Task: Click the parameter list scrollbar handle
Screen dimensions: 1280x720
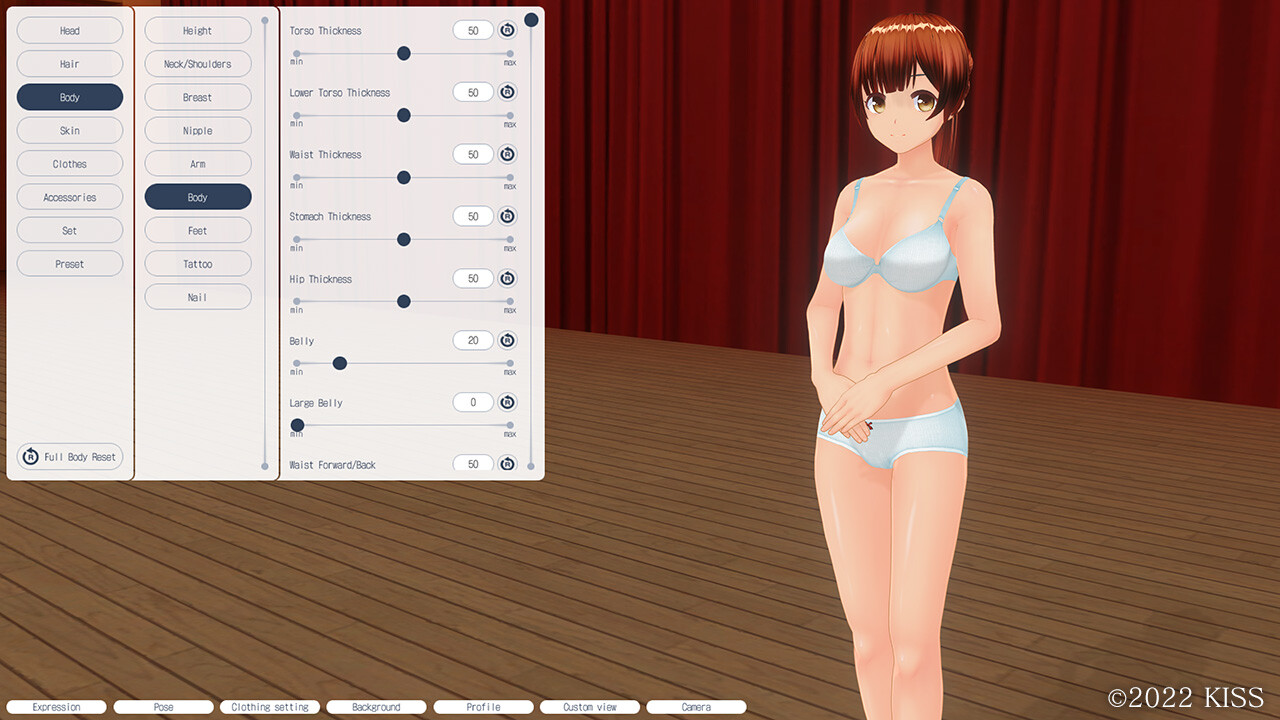Action: point(531,20)
